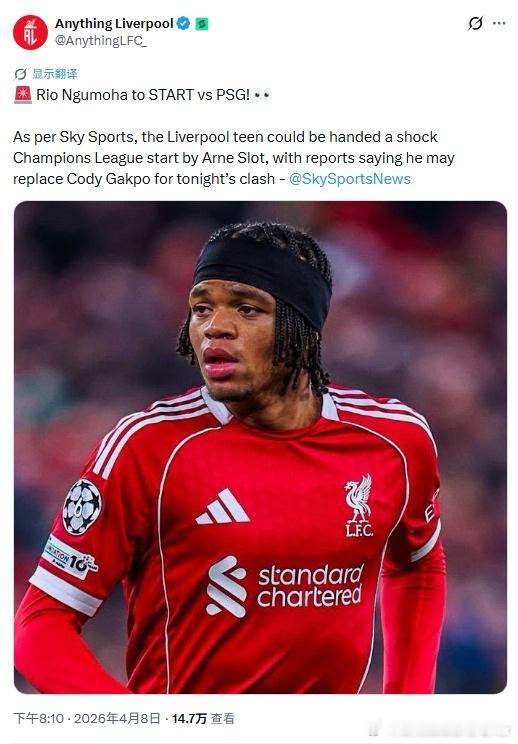Open the three-dot more options menu

[x=499, y=23]
